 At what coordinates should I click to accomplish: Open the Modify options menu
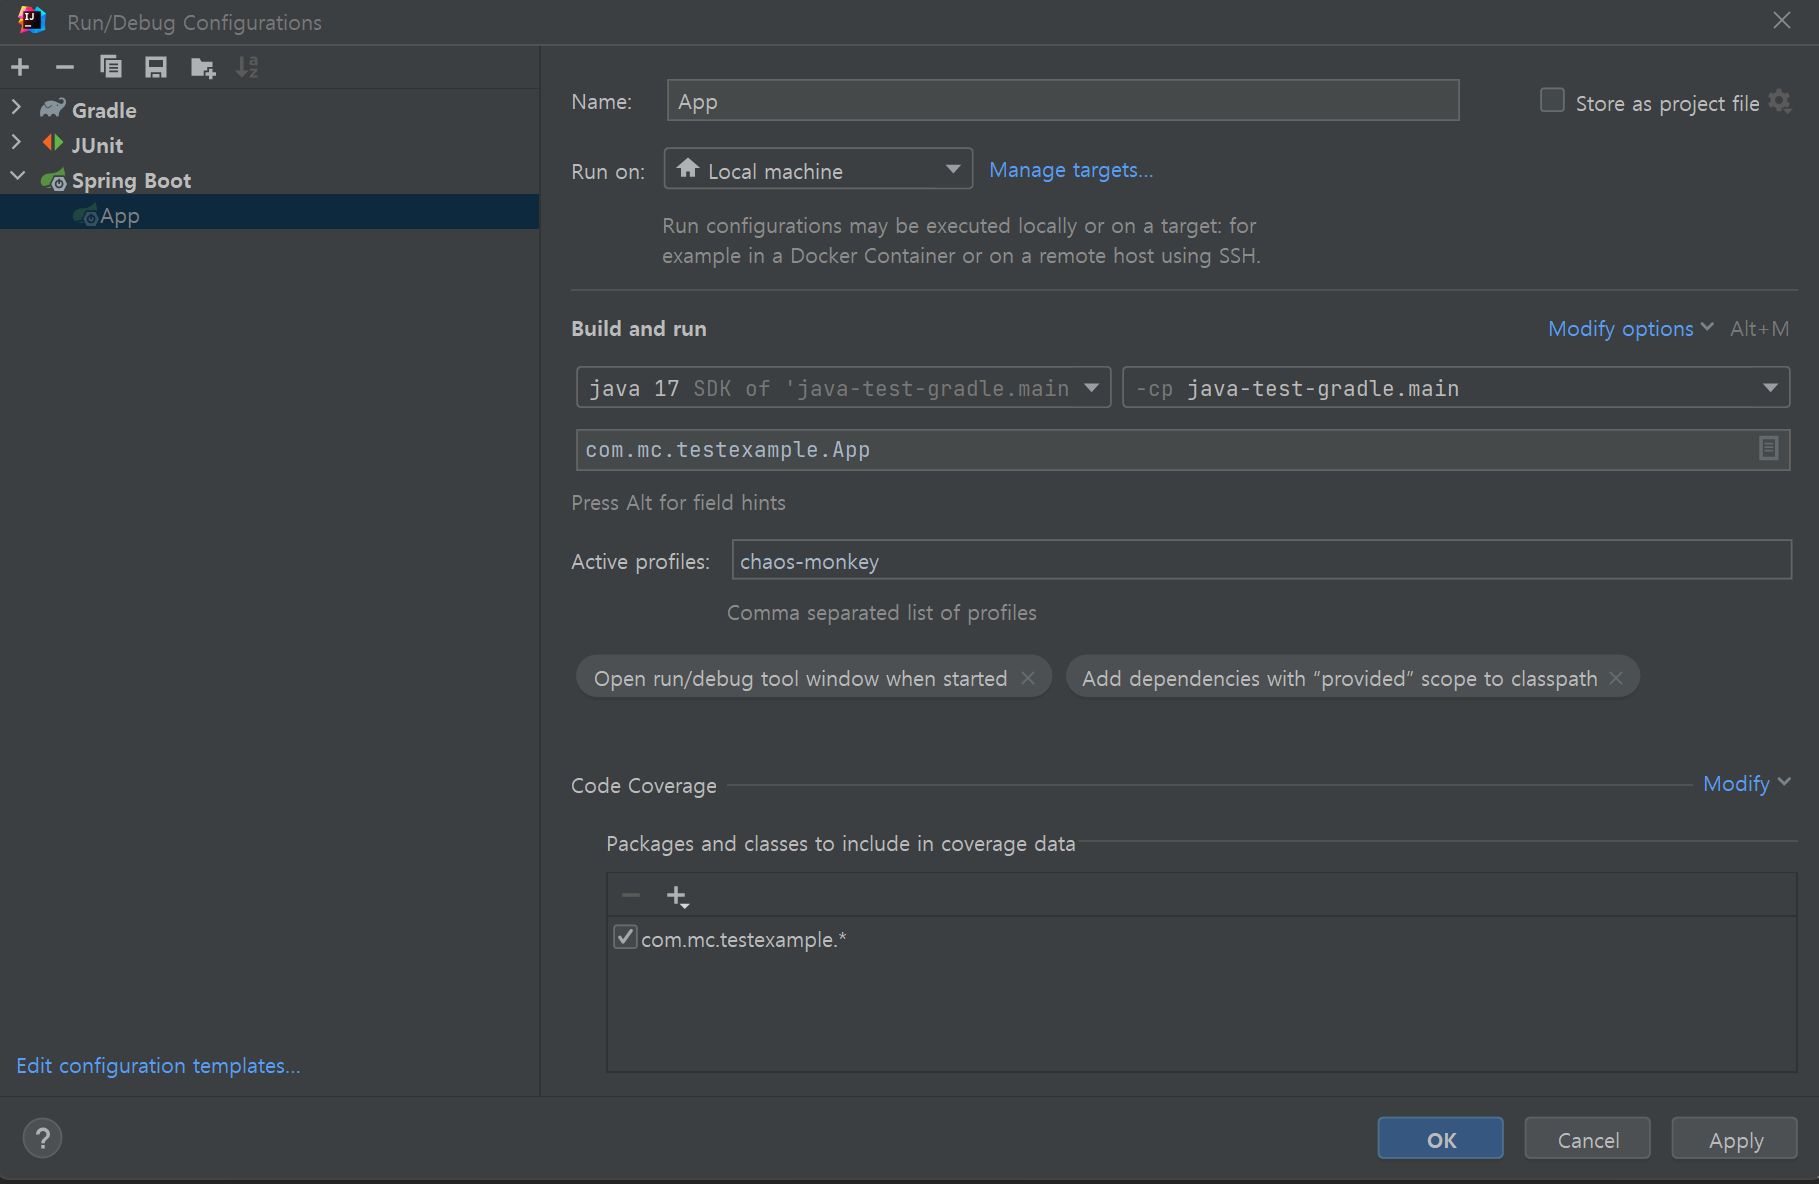coord(1630,328)
